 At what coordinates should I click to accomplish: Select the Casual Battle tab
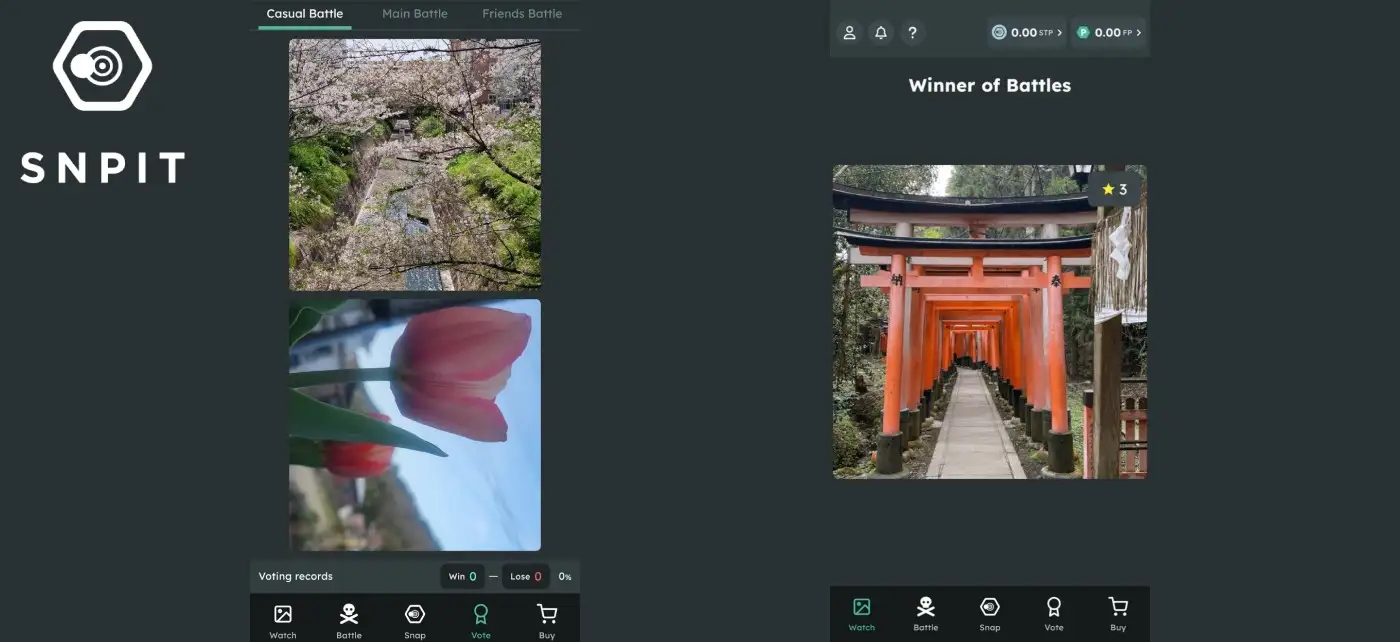pos(305,14)
